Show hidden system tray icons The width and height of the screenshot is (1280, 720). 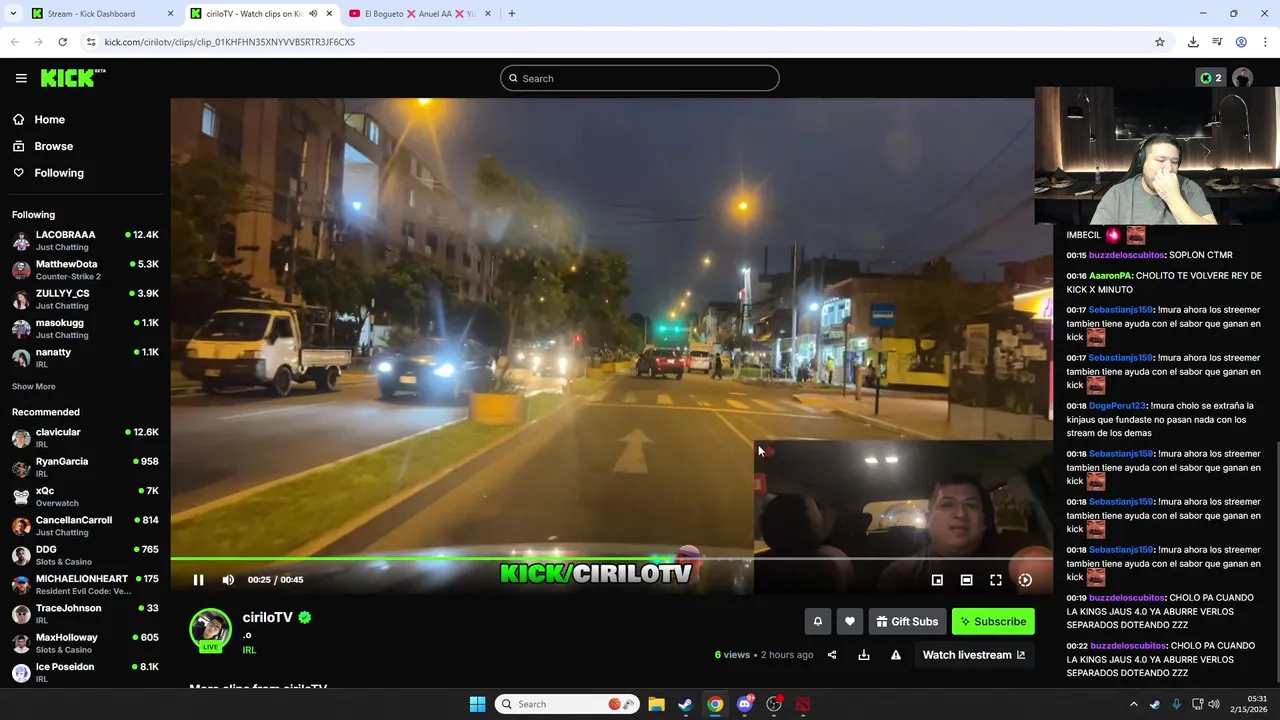click(x=1133, y=704)
